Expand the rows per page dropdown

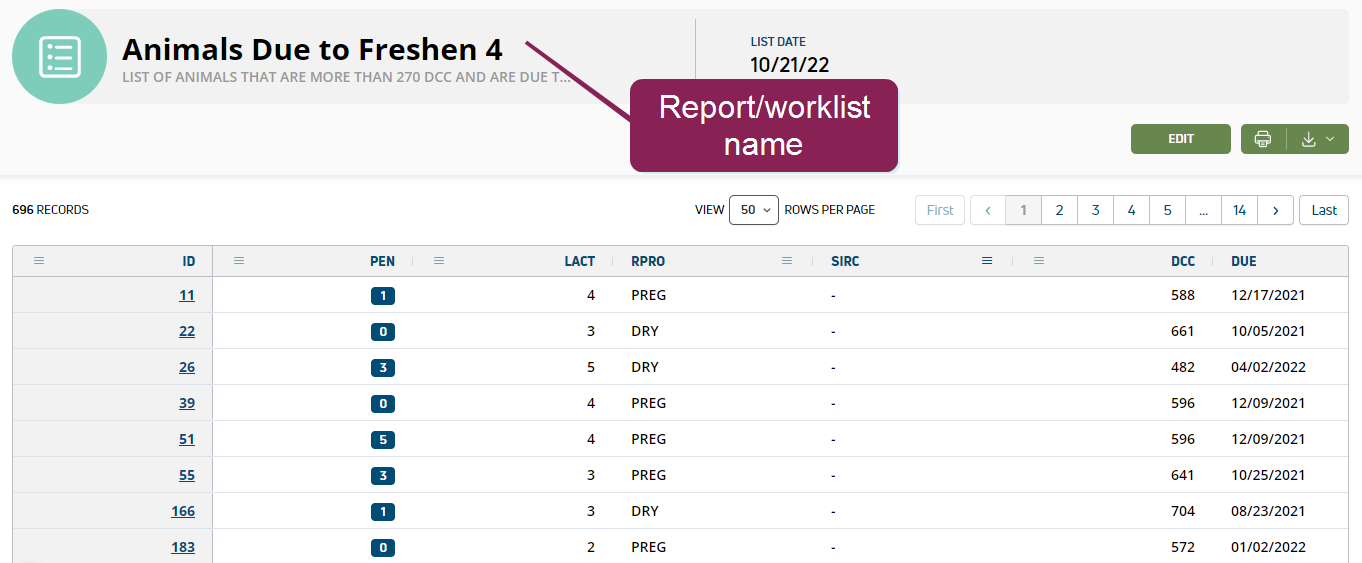click(753, 210)
